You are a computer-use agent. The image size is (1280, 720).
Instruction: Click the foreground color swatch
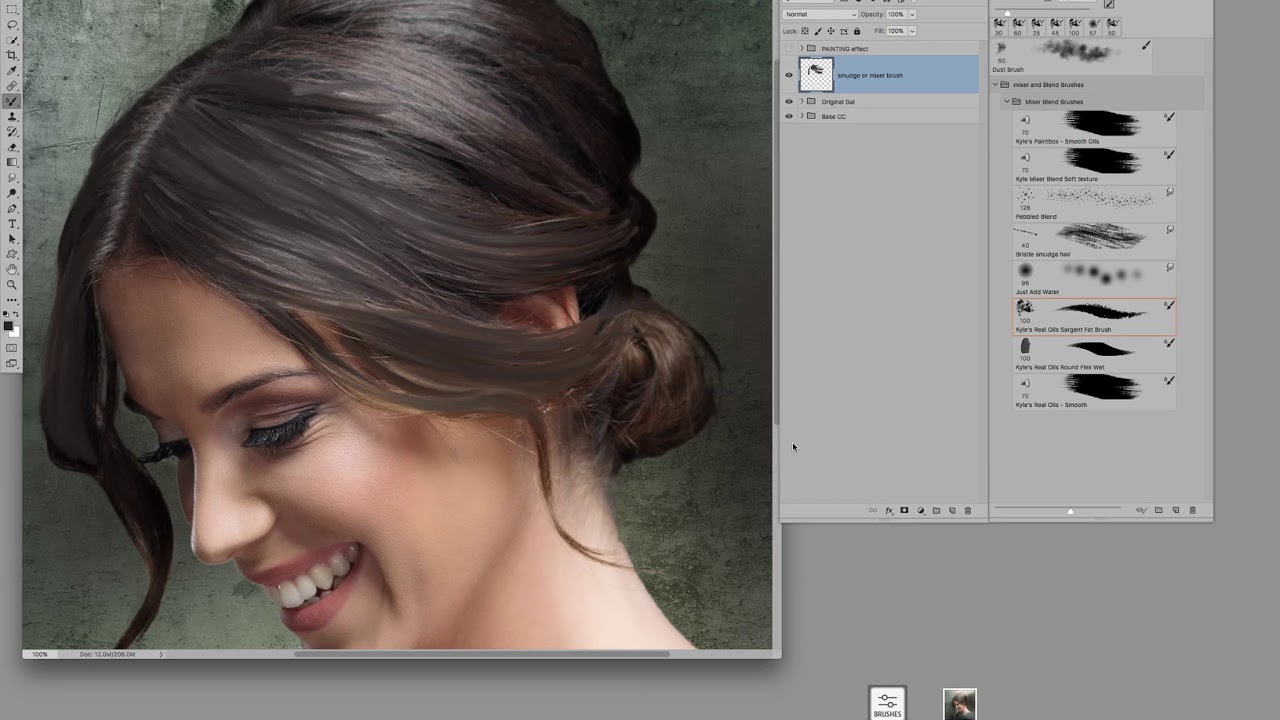tap(8, 326)
